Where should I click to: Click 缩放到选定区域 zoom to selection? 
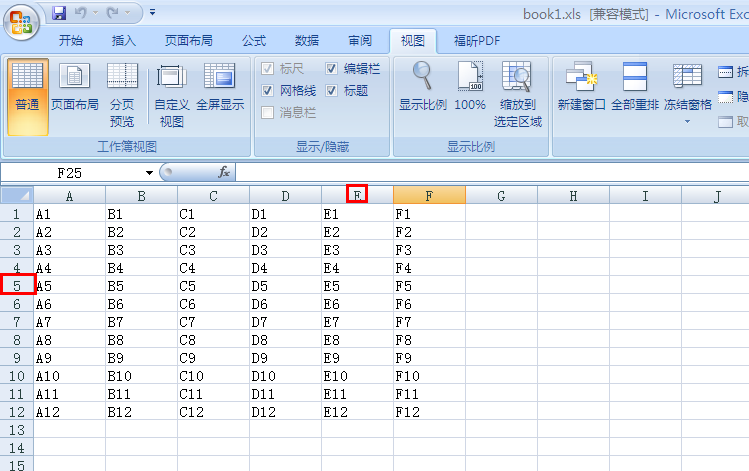(517, 96)
